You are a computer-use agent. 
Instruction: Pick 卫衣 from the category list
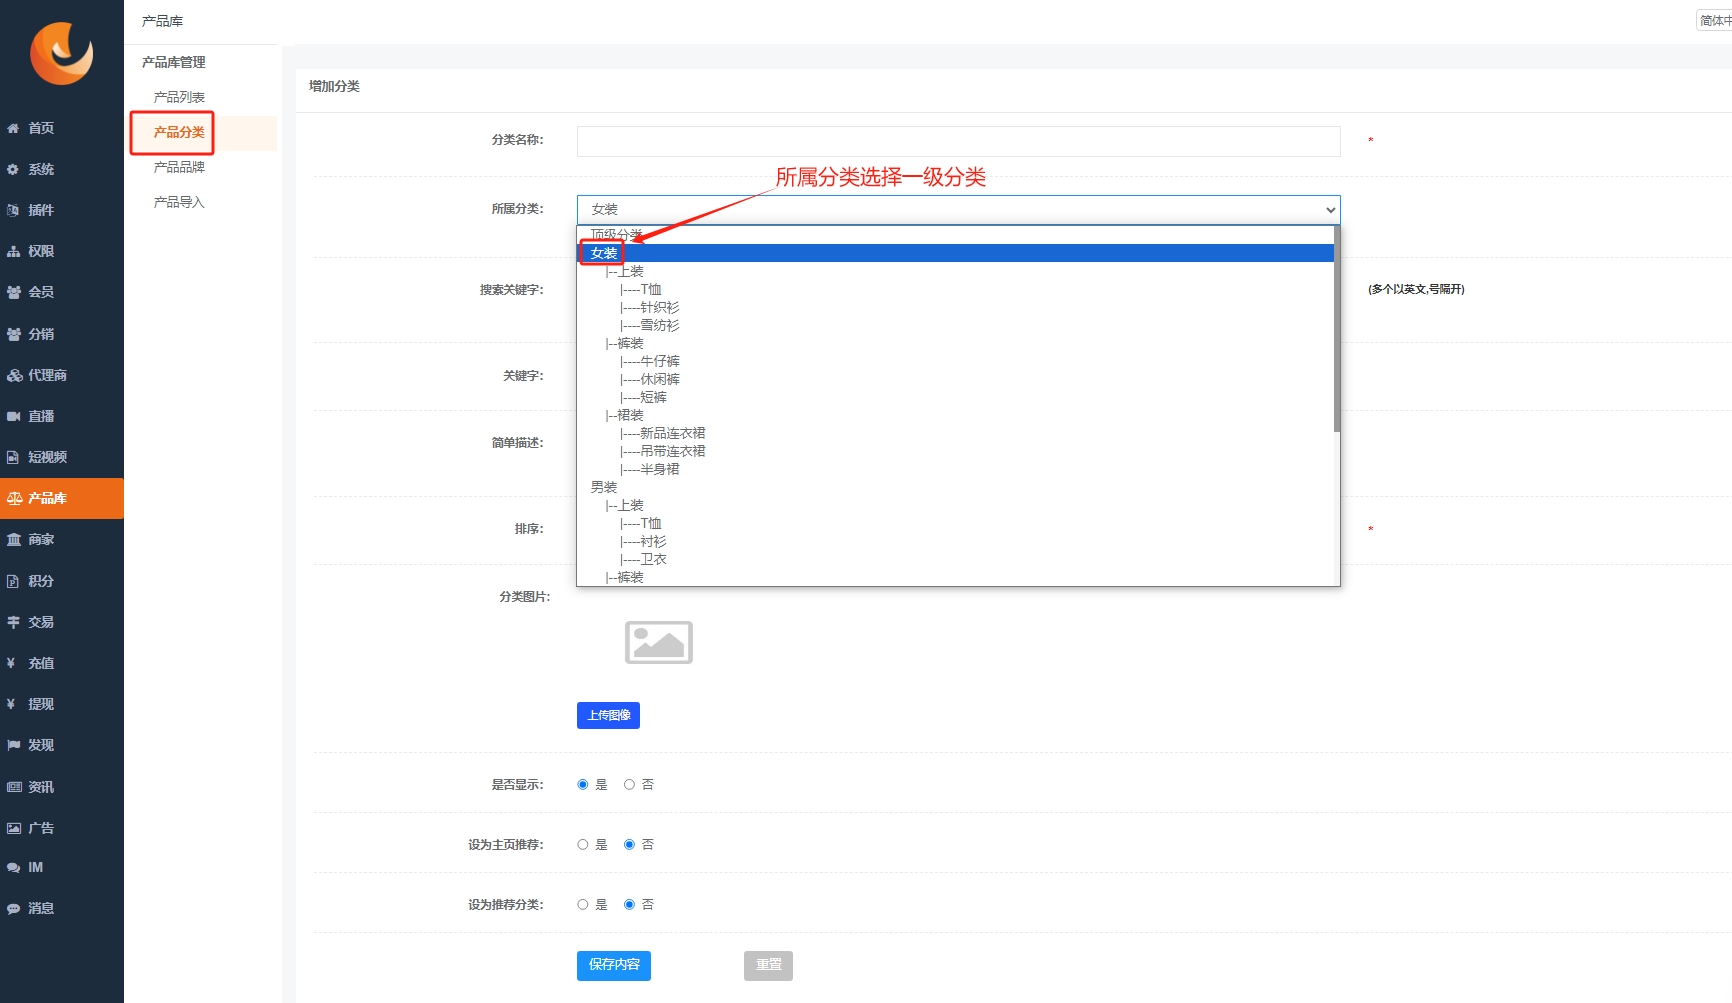tap(955, 559)
